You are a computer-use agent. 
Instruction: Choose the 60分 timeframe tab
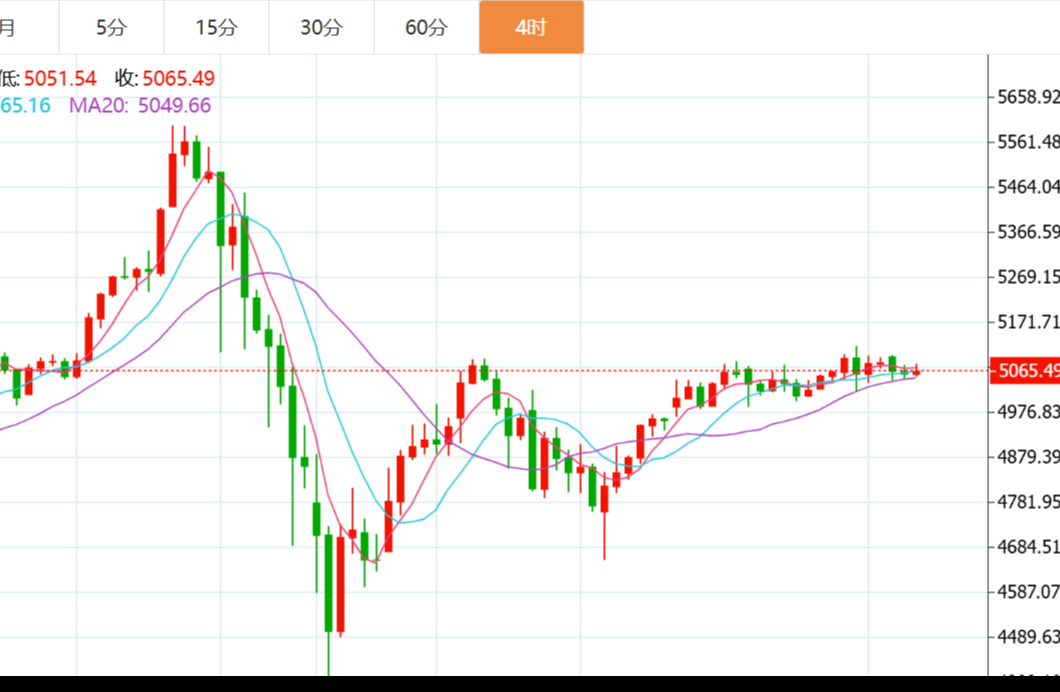click(x=426, y=27)
